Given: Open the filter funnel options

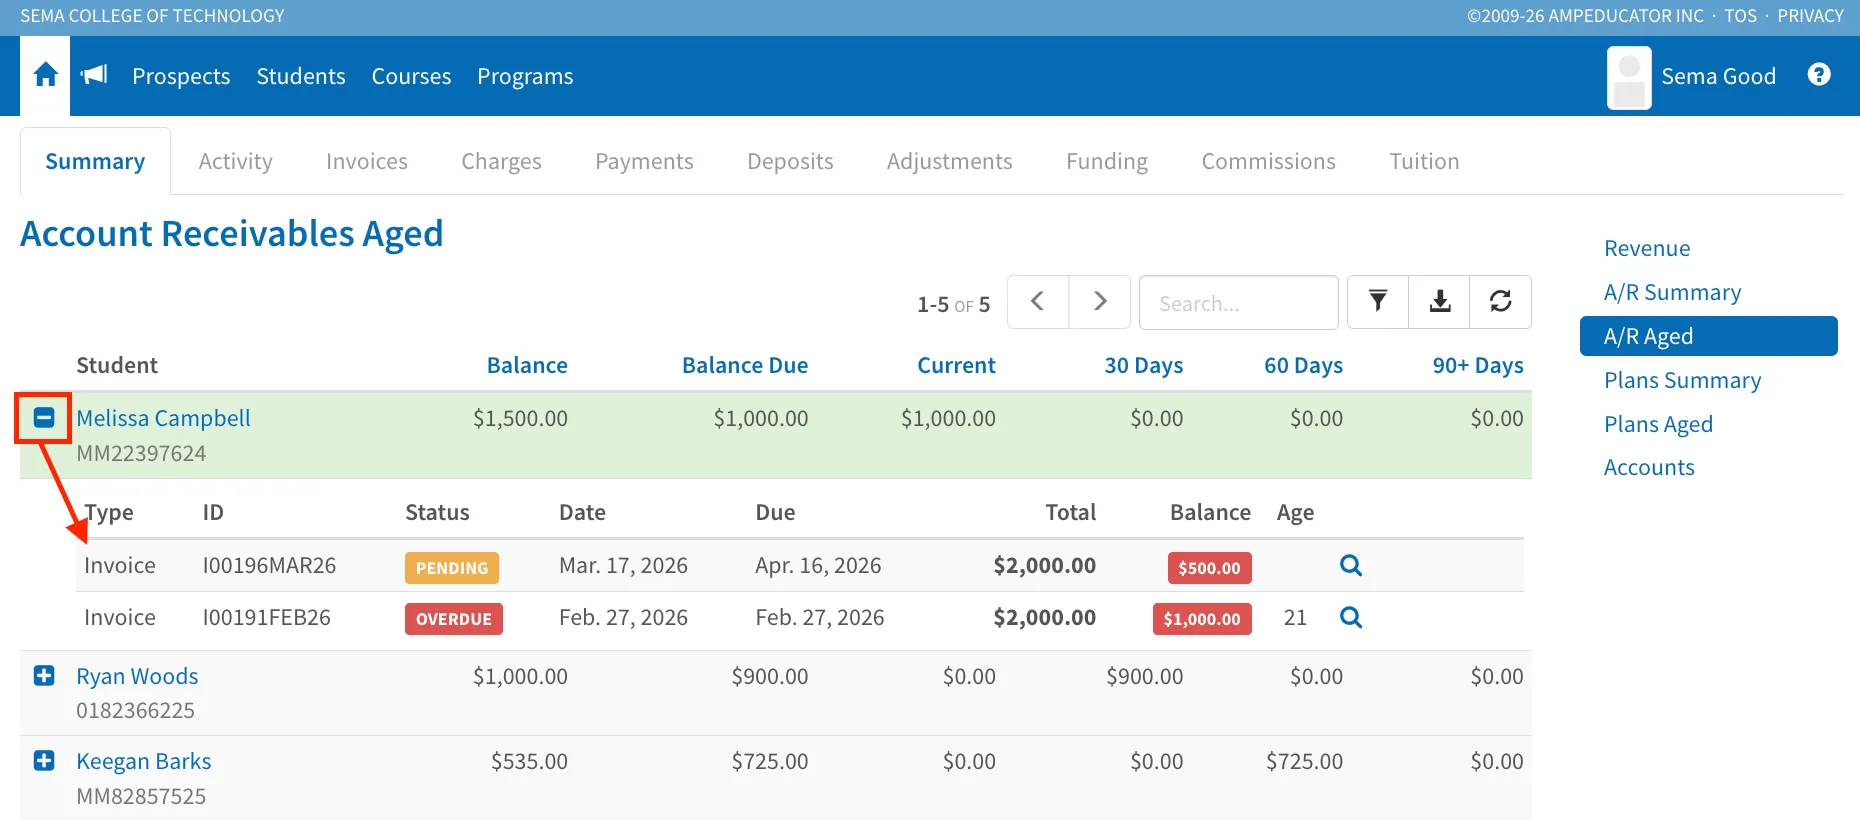Looking at the screenshot, I should 1378,302.
